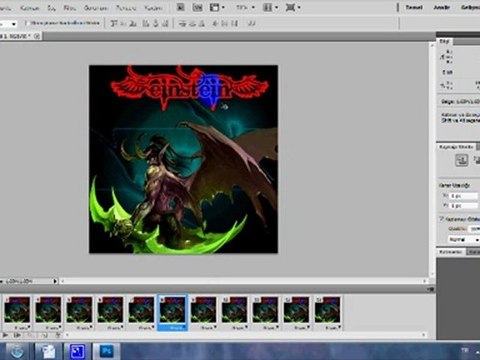Toggle the show transform controls checkbox
The height and width of the screenshot is (360, 480).
(x=28, y=23)
